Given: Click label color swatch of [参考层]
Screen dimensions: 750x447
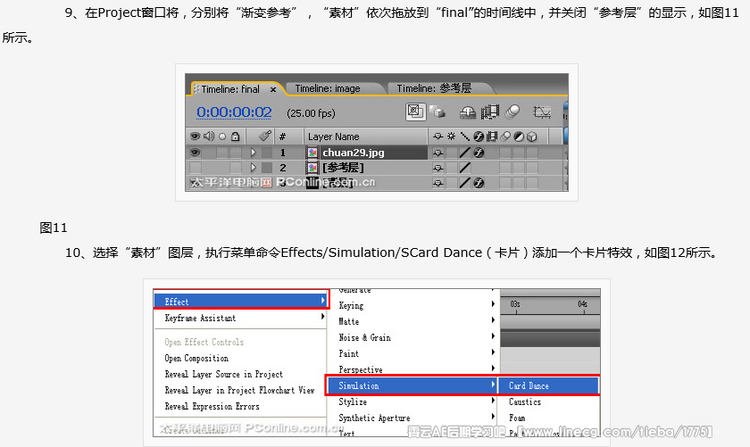Looking at the screenshot, I should (267, 168).
